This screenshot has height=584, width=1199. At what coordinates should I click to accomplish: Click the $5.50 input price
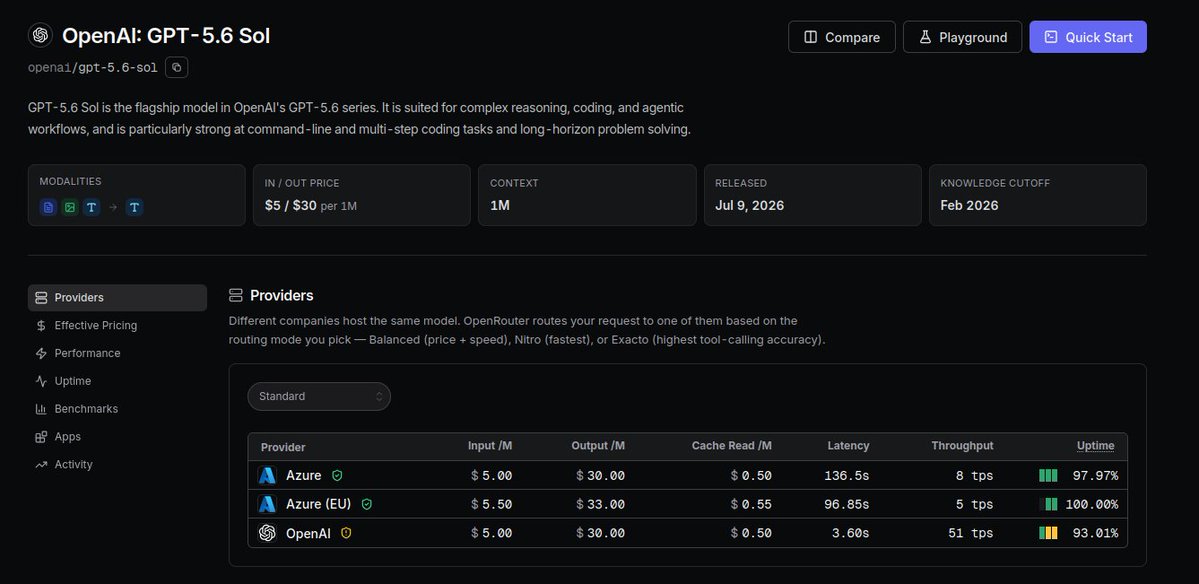(492, 505)
